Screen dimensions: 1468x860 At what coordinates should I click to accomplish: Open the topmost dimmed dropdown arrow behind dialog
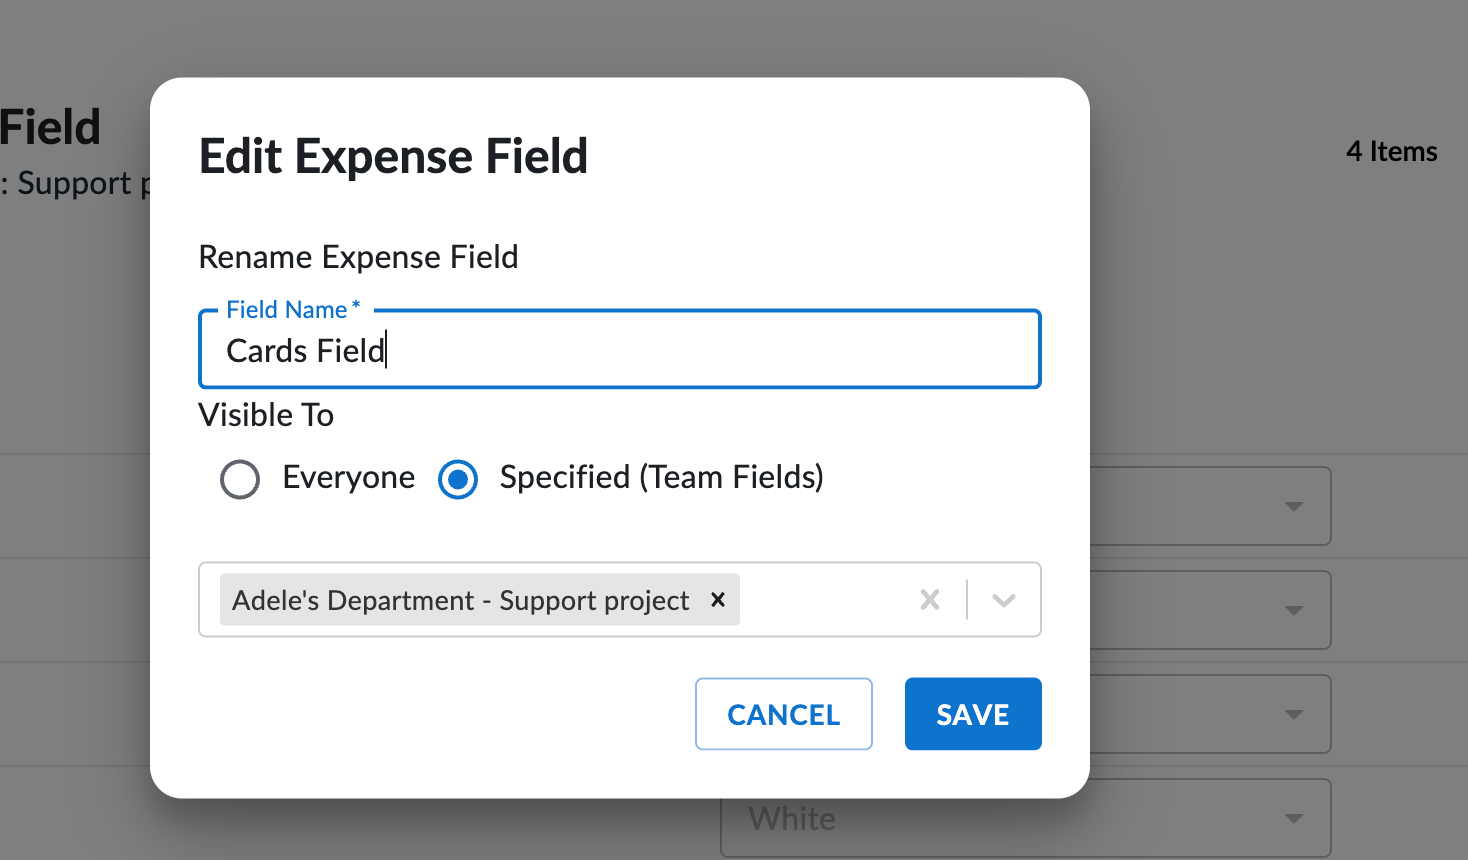click(1293, 506)
